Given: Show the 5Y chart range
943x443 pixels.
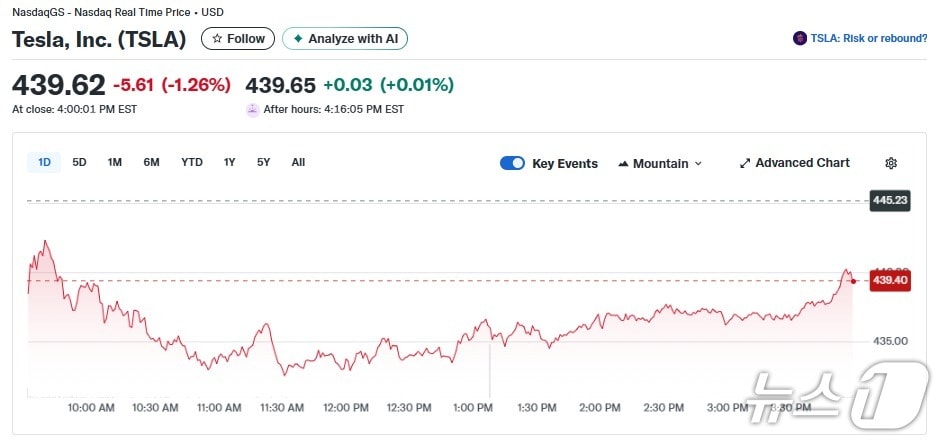Looking at the screenshot, I should (264, 162).
